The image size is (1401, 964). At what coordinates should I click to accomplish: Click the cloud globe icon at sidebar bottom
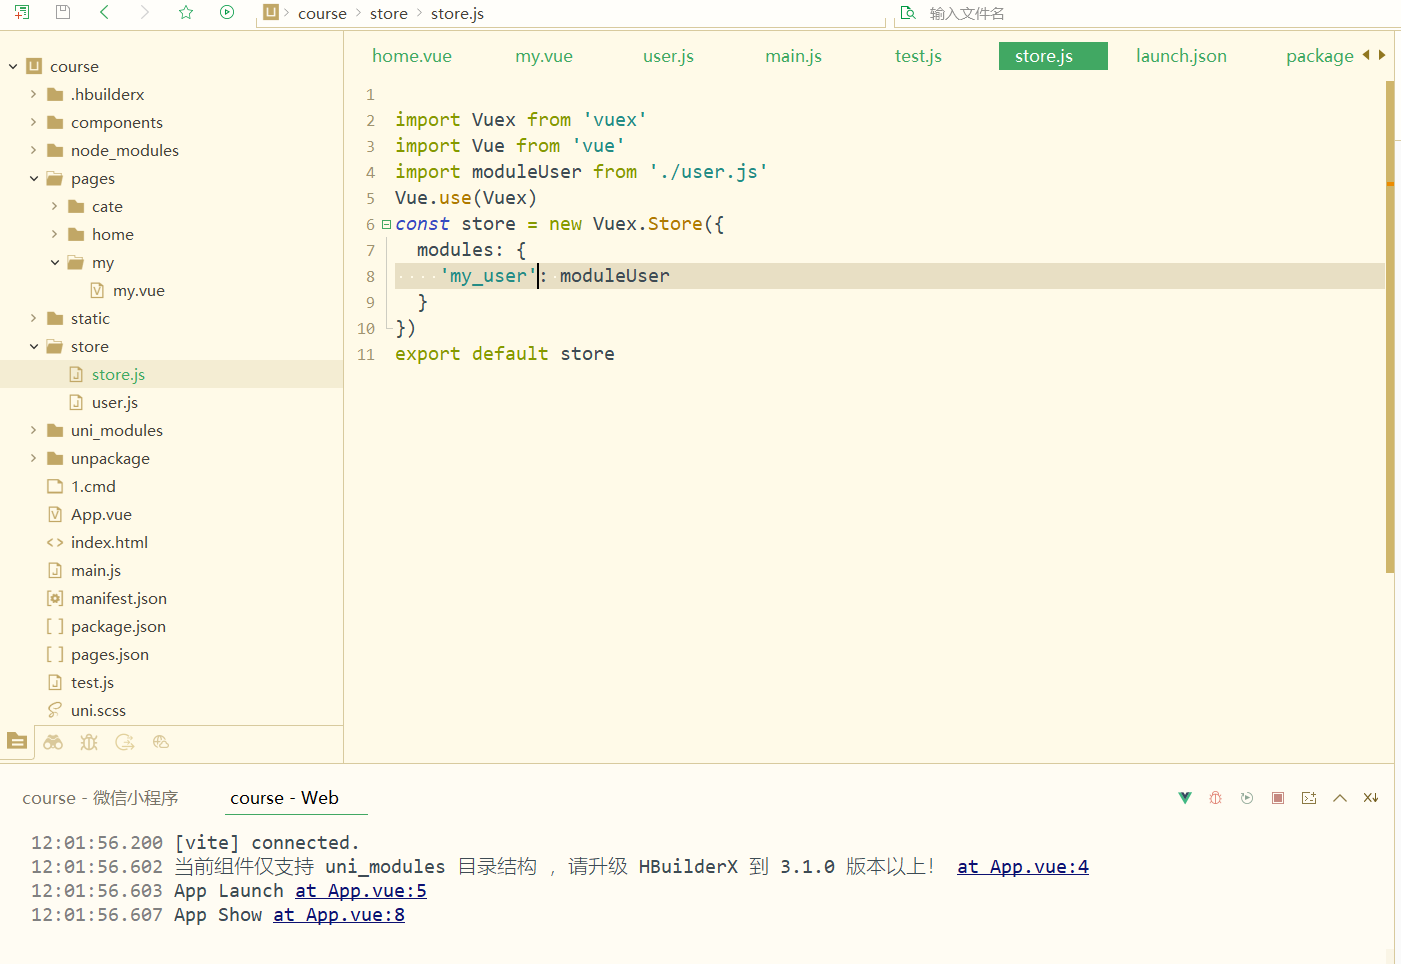tap(161, 742)
